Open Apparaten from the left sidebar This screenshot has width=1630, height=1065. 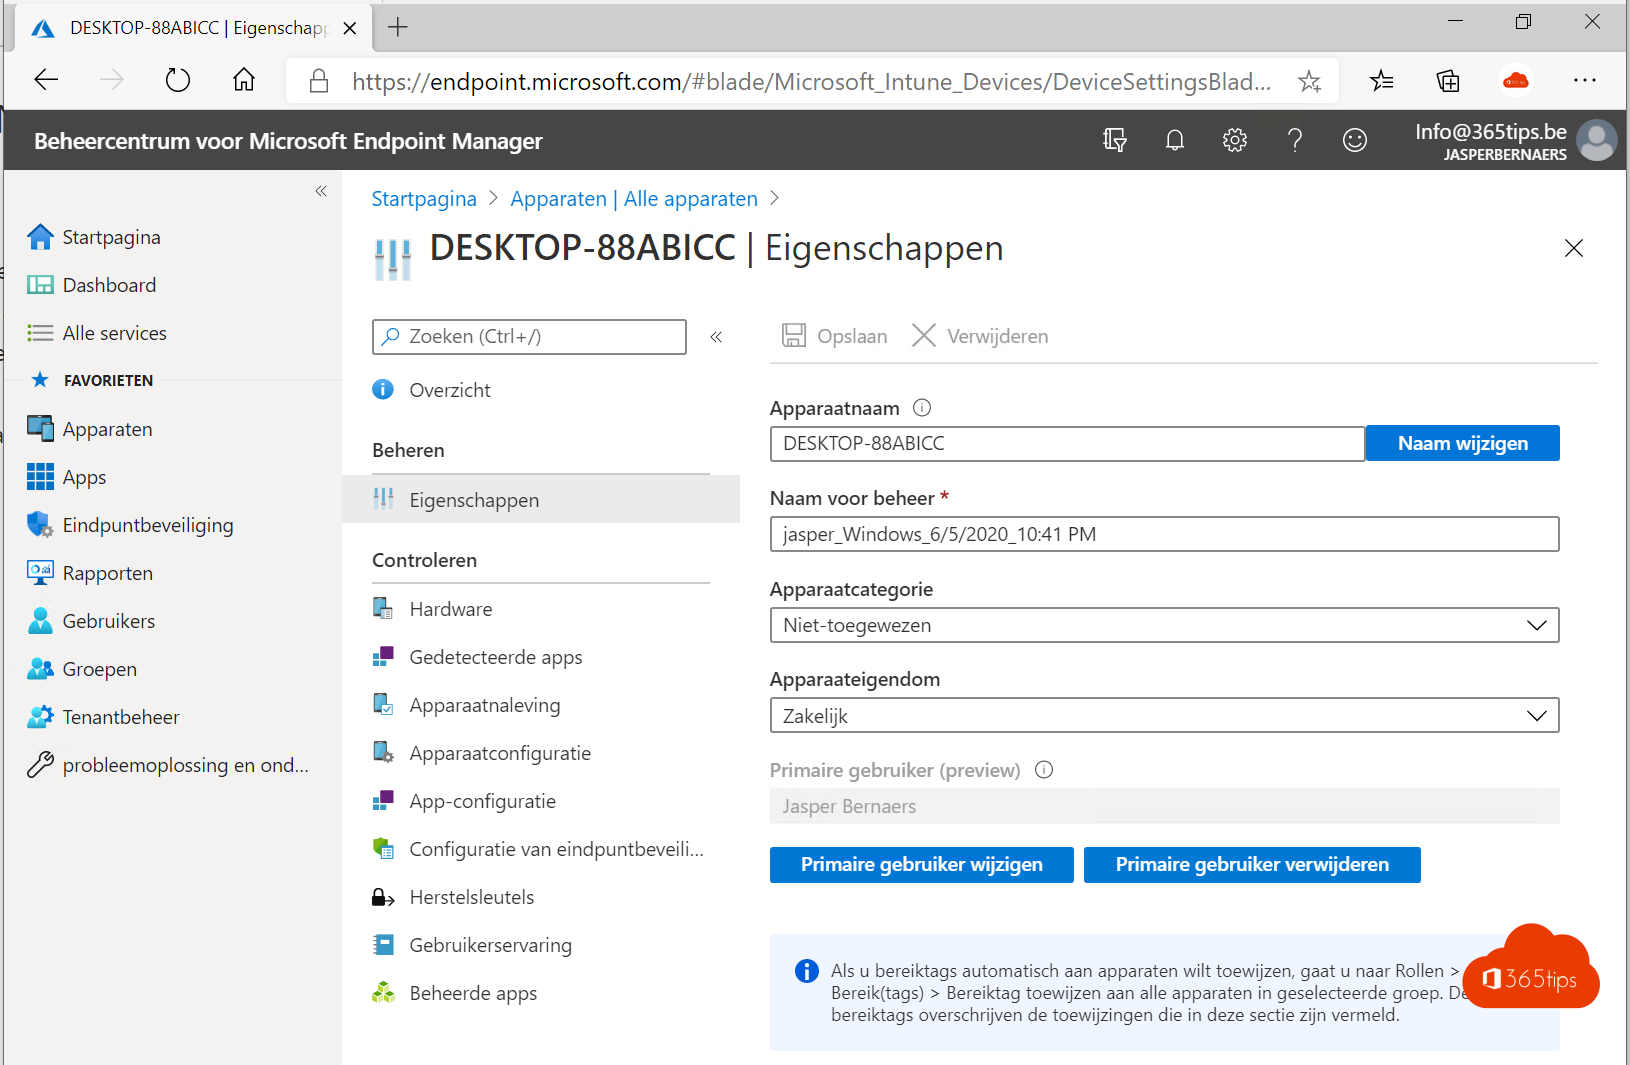(42, 428)
